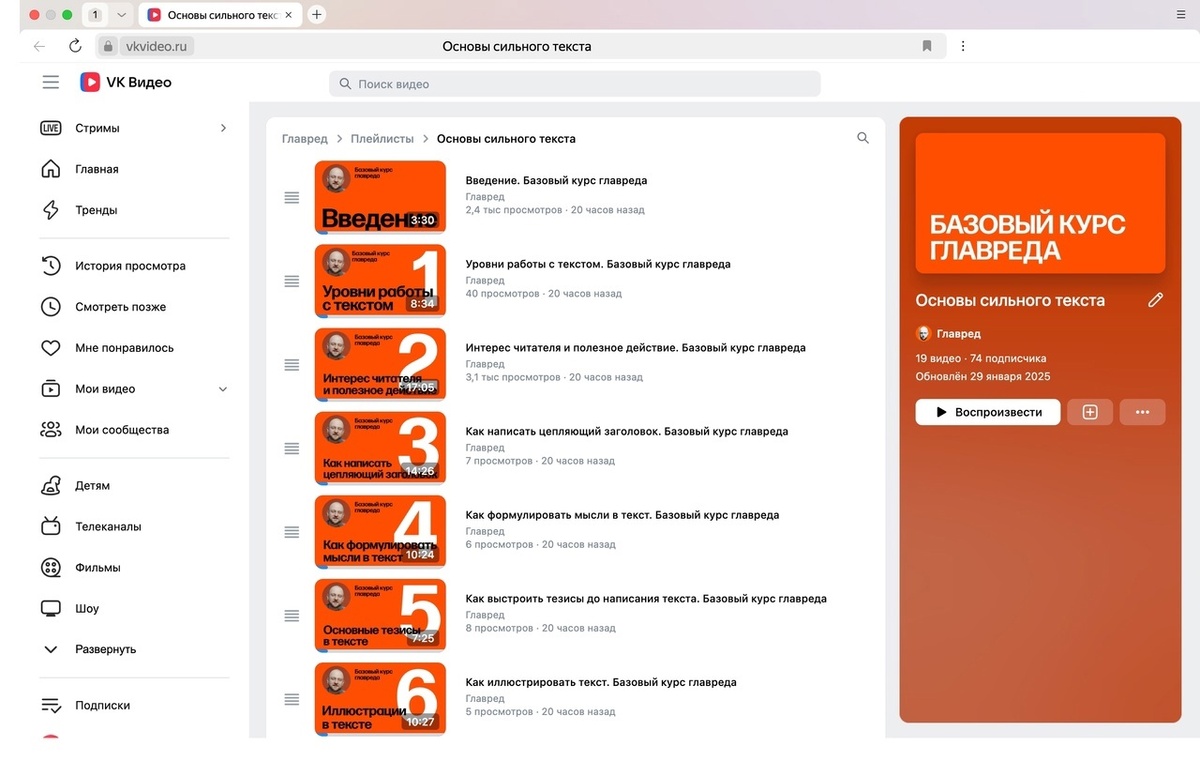Open the hamburger sidebar menu
This screenshot has height=761, width=1200.
click(51, 82)
